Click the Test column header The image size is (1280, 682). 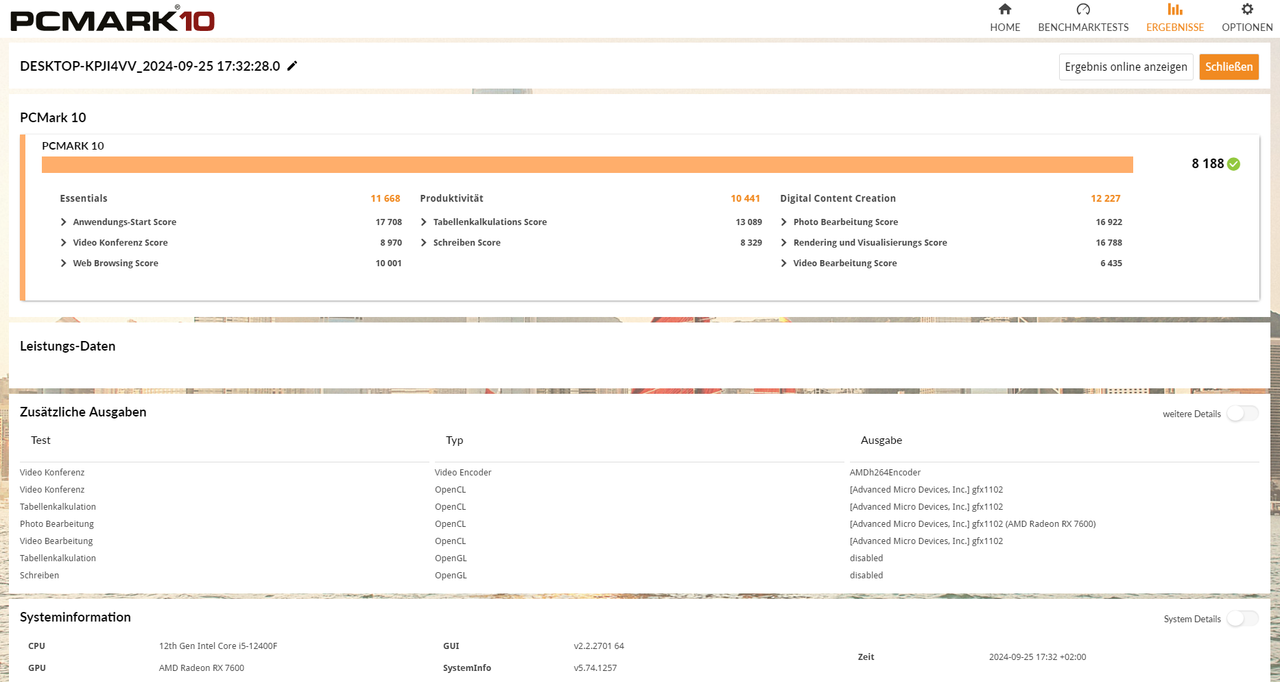pyautogui.click(x=41, y=440)
